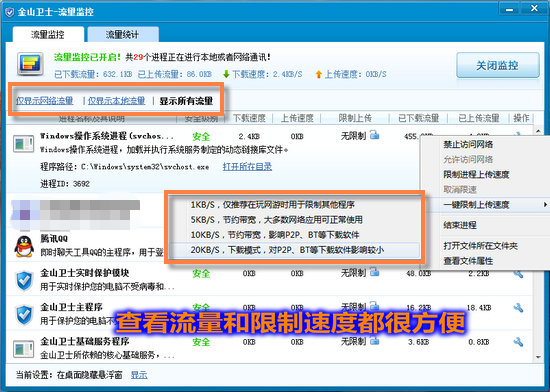
Task: Select 仅显示网络流量 filter
Action: click(x=45, y=101)
